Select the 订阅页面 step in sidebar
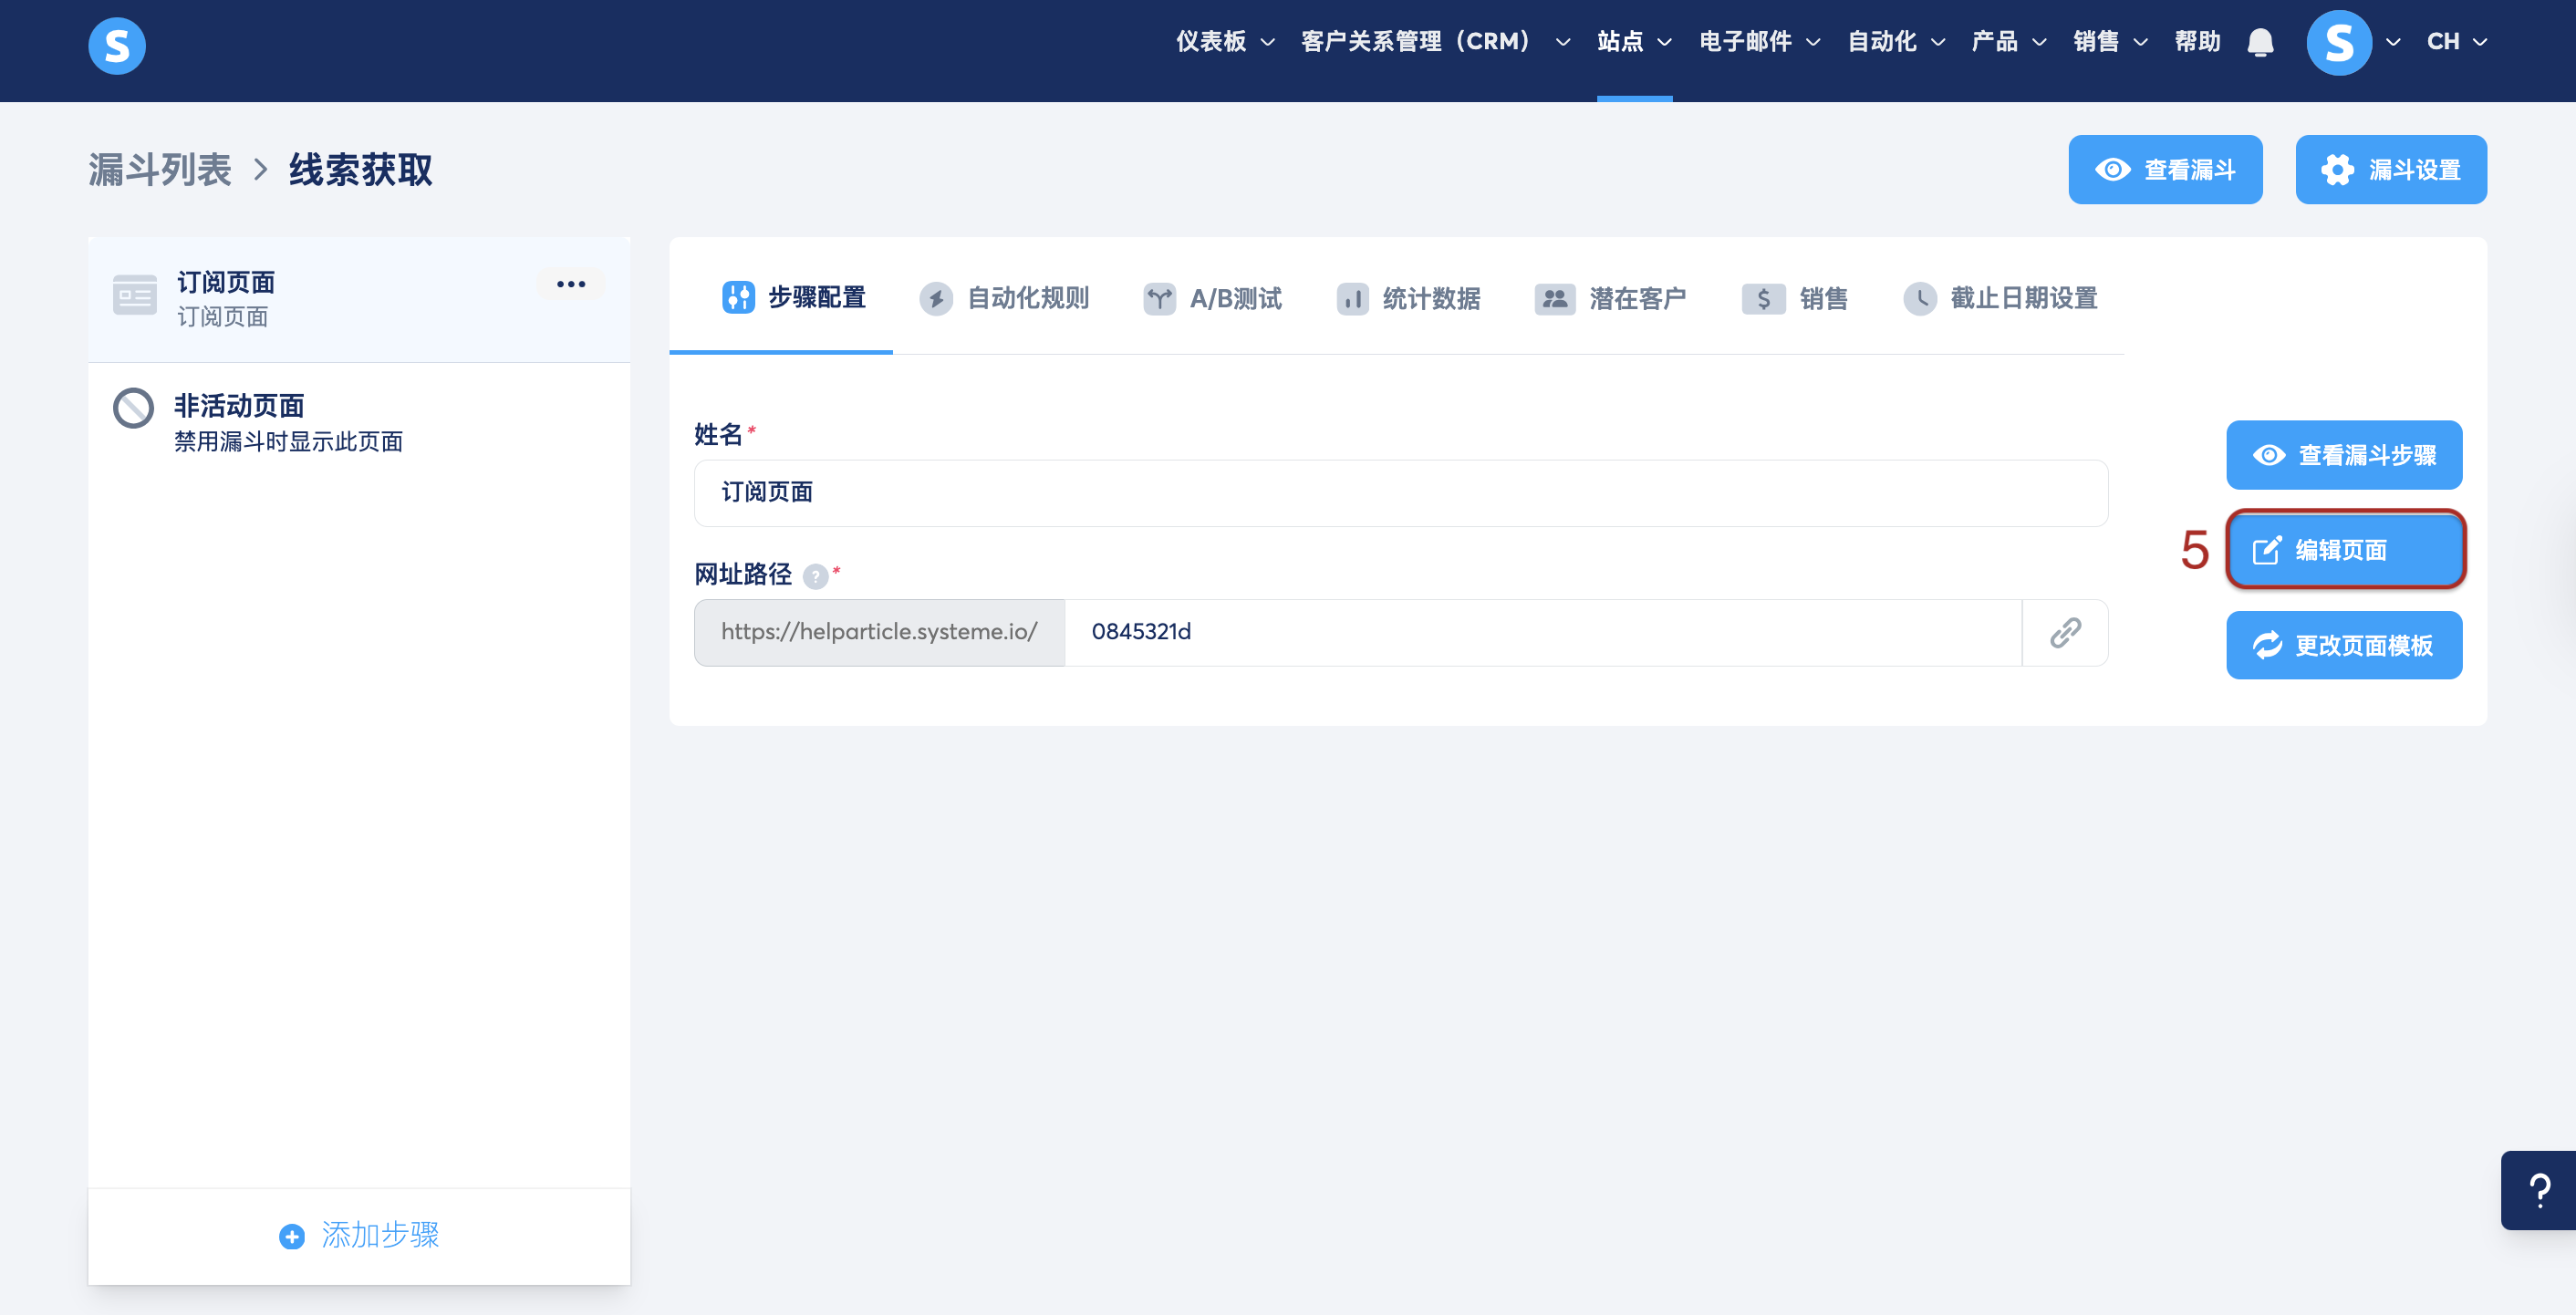 pos(359,300)
